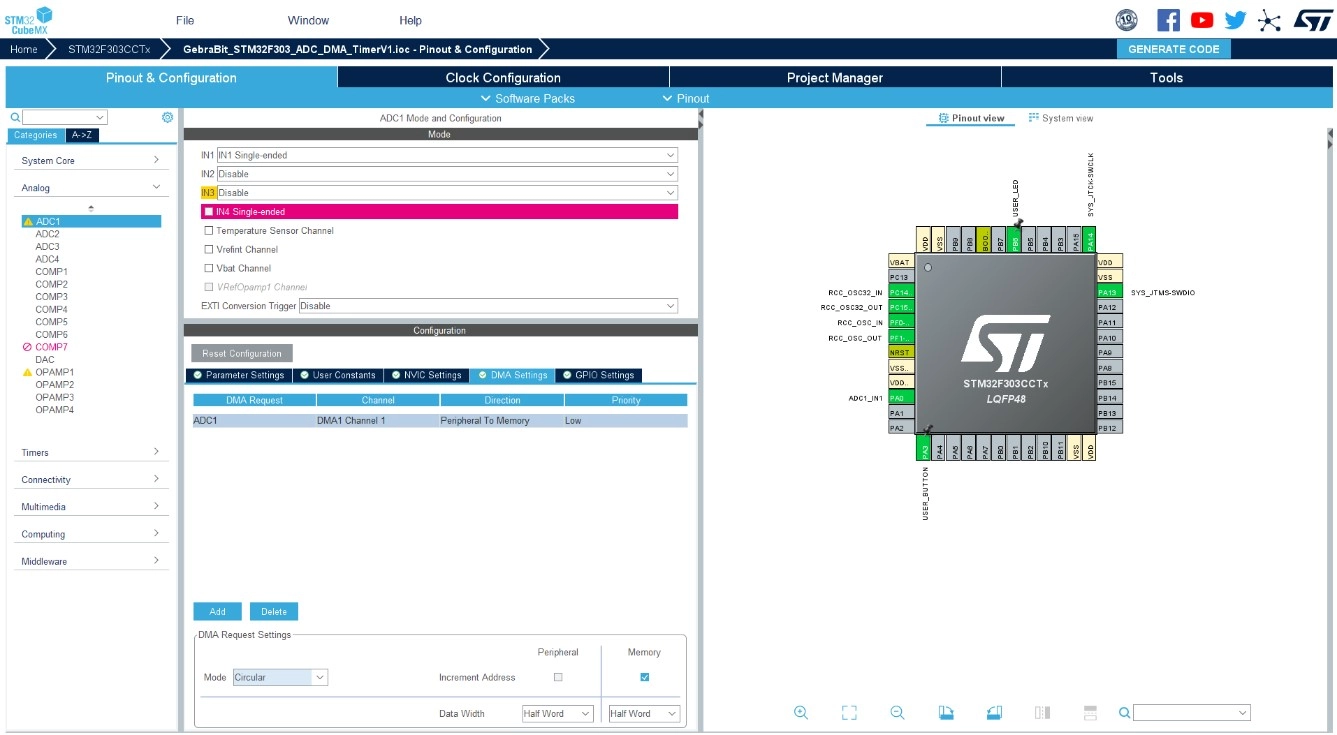Click the Reset Configuration button
Screen dimensions: 1337x735
tap(242, 353)
